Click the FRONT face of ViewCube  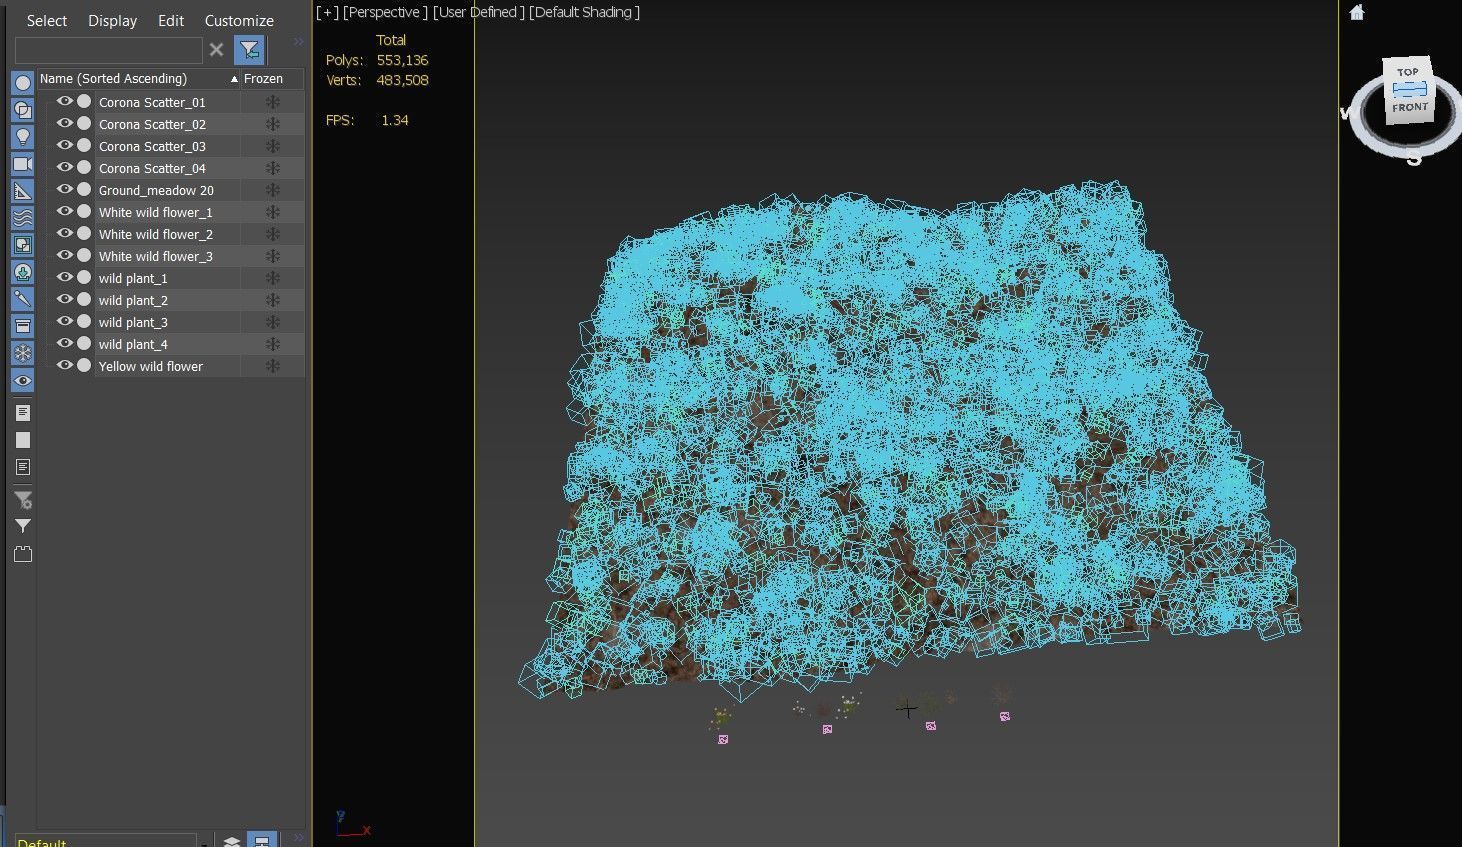point(1410,107)
